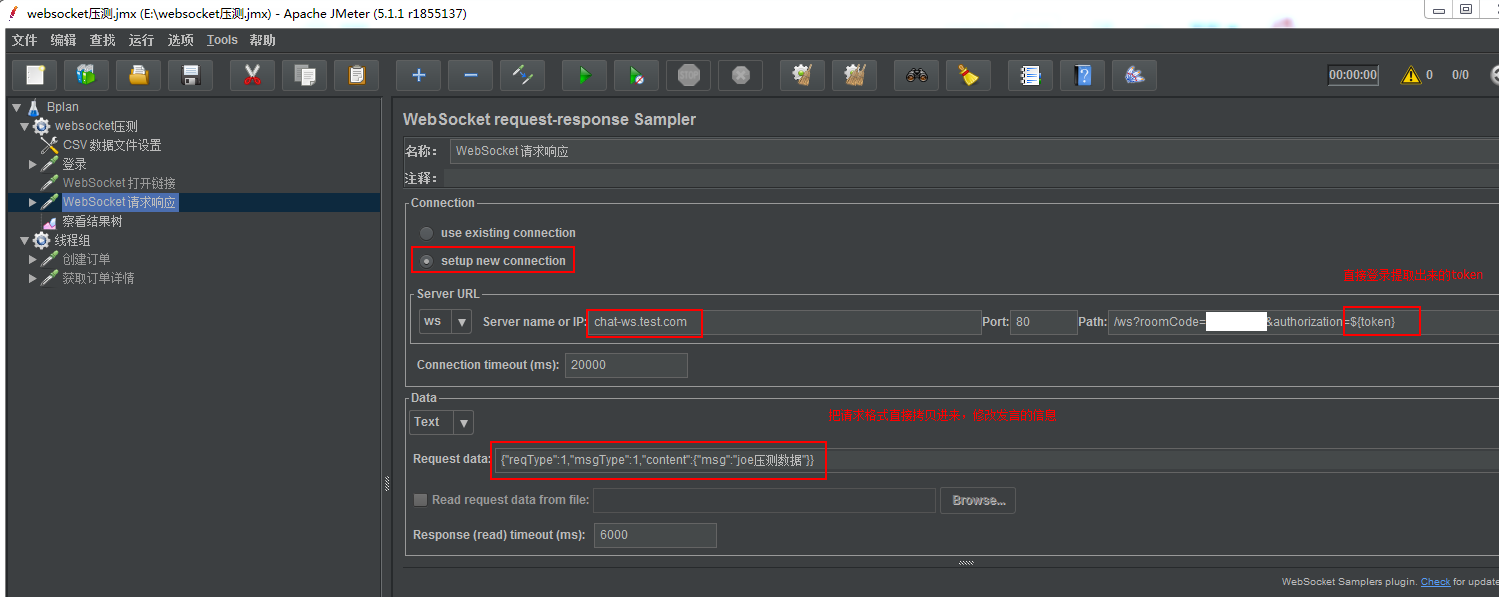Image resolution: width=1499 pixels, height=597 pixels.
Task: Open the 帮助 menu
Action: click(262, 40)
